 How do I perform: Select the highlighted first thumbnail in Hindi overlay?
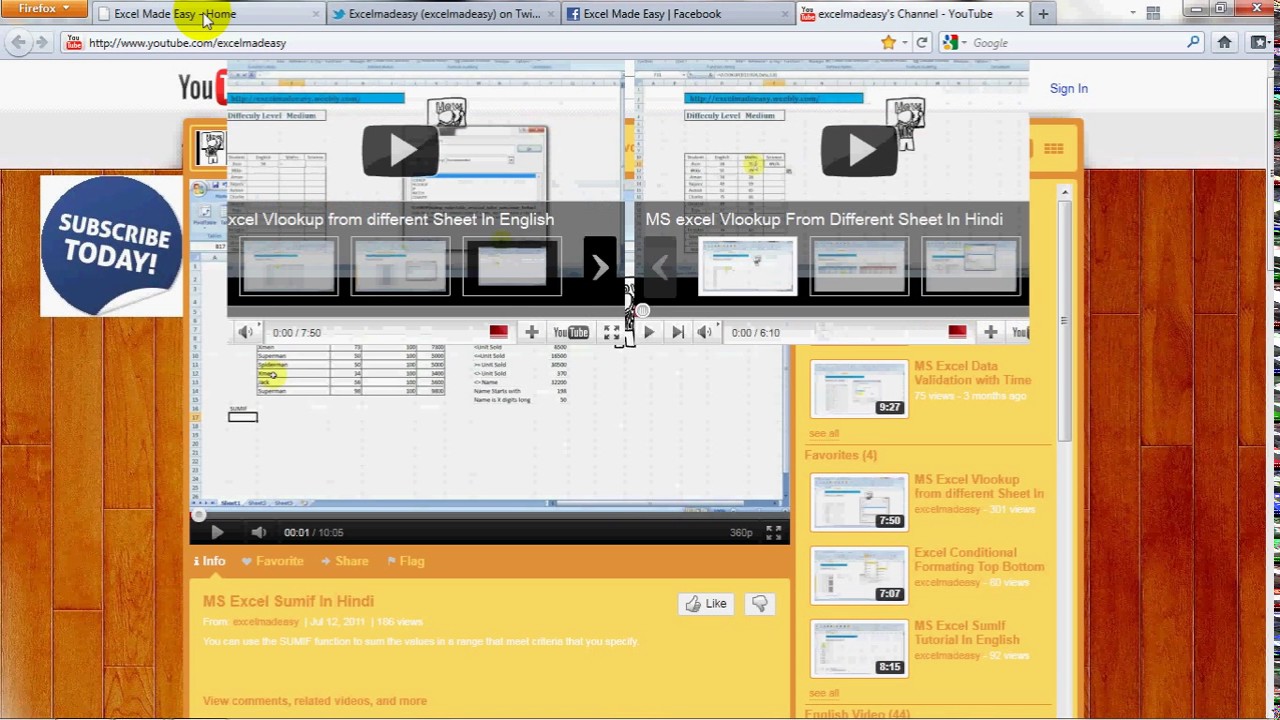coord(748,266)
